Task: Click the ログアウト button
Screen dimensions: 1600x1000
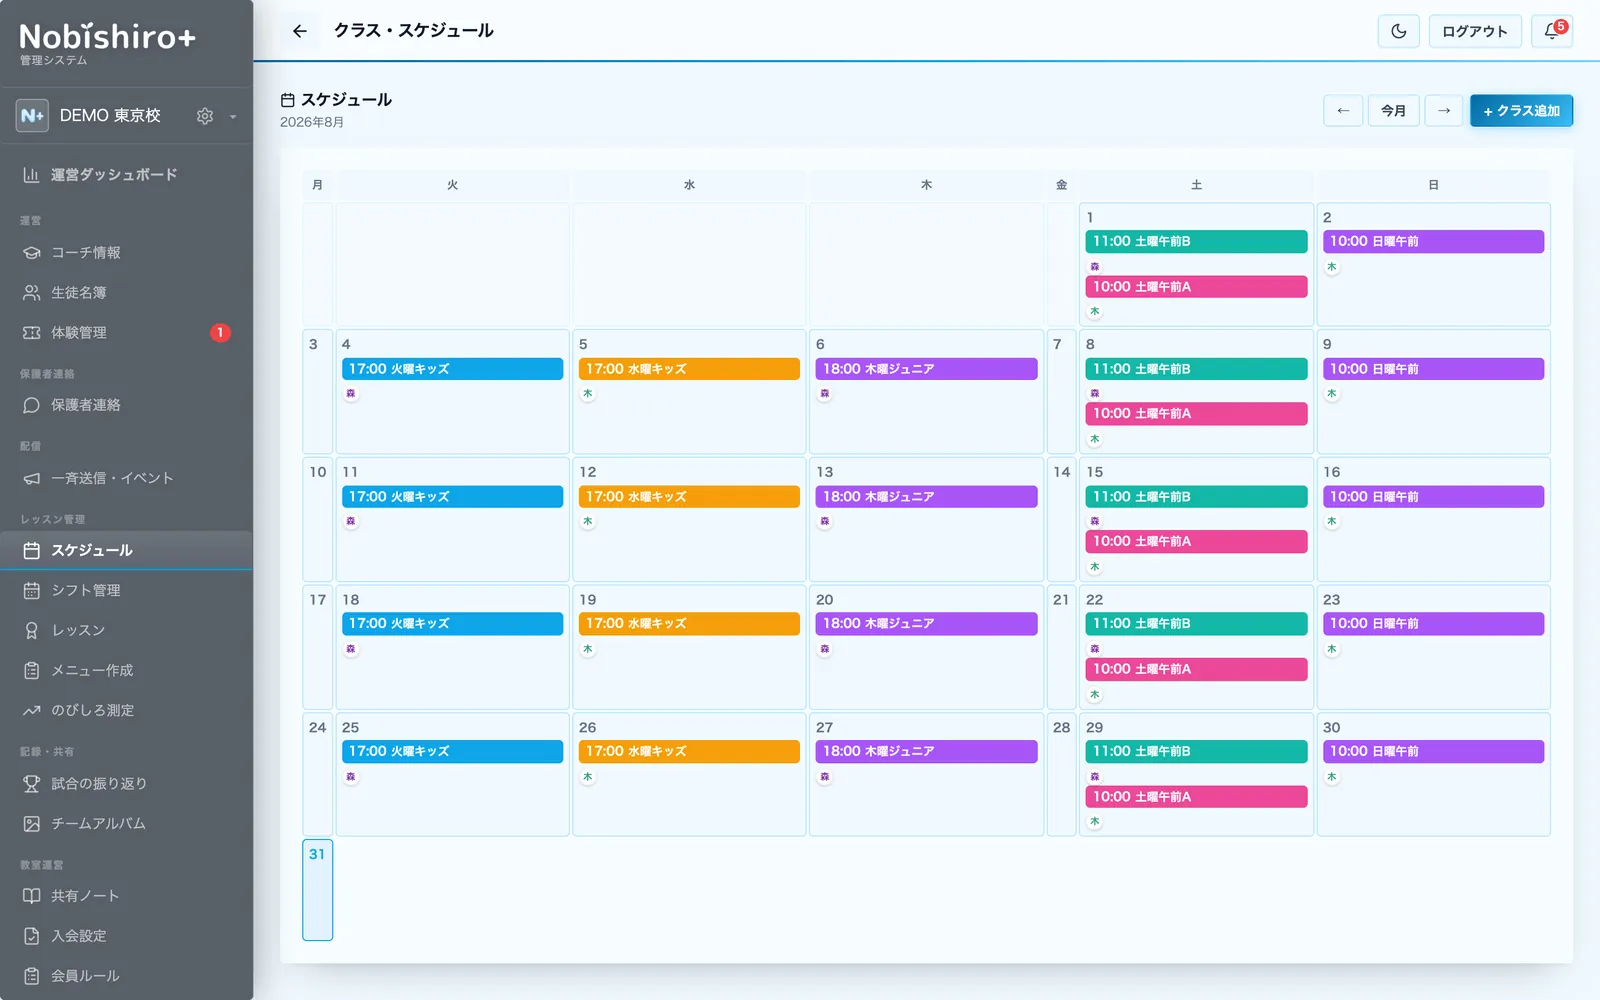Action: [1475, 31]
